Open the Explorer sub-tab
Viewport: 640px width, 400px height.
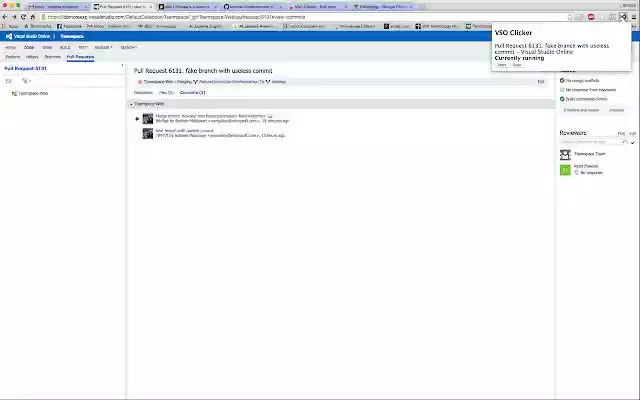[13, 57]
